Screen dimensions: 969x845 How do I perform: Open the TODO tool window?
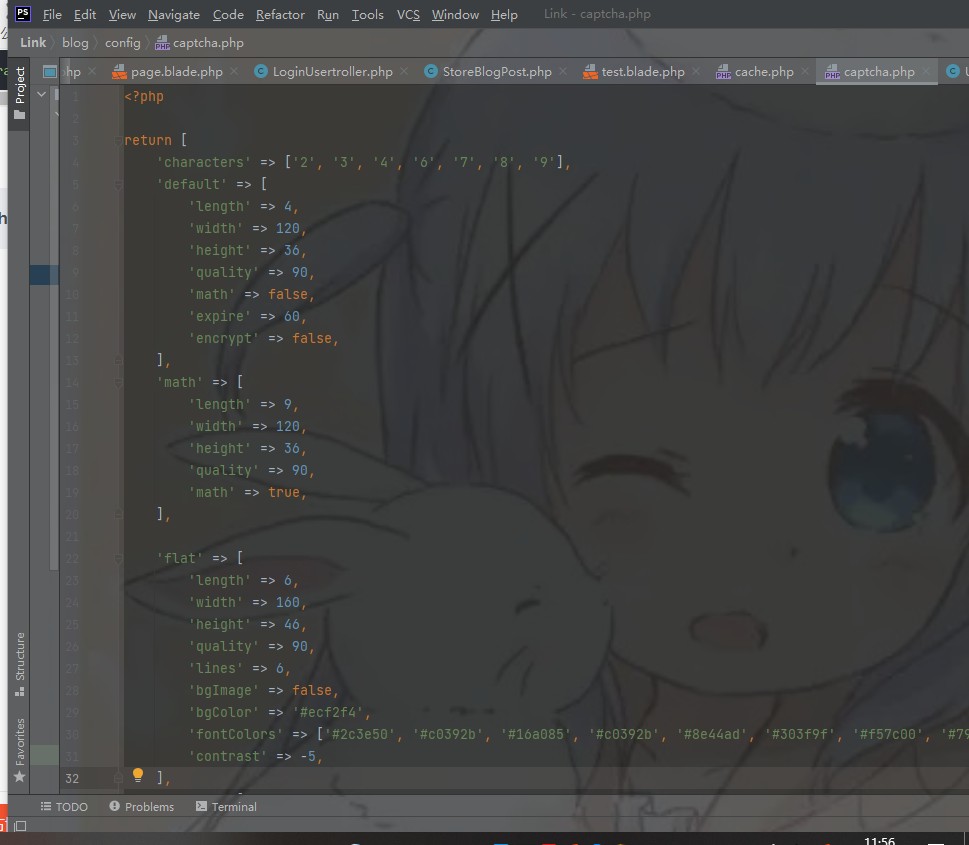click(64, 807)
